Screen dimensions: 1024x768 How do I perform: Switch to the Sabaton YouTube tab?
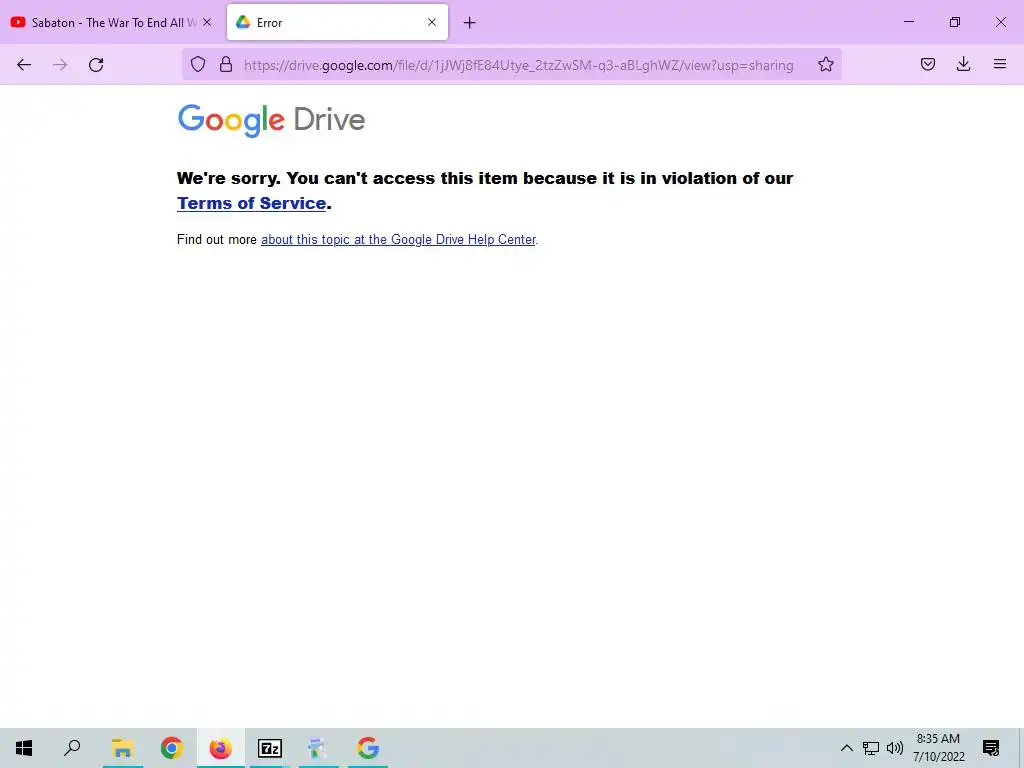pos(112,22)
